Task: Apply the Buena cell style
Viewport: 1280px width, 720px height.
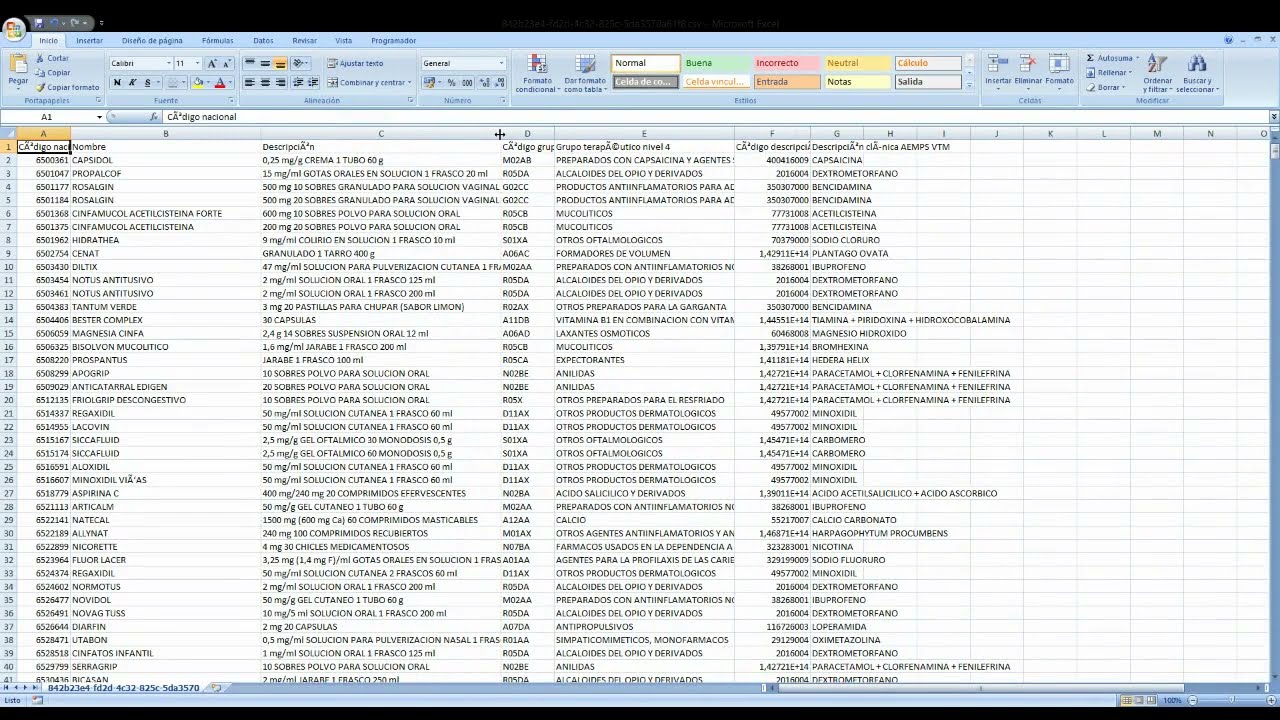Action: [x=714, y=63]
